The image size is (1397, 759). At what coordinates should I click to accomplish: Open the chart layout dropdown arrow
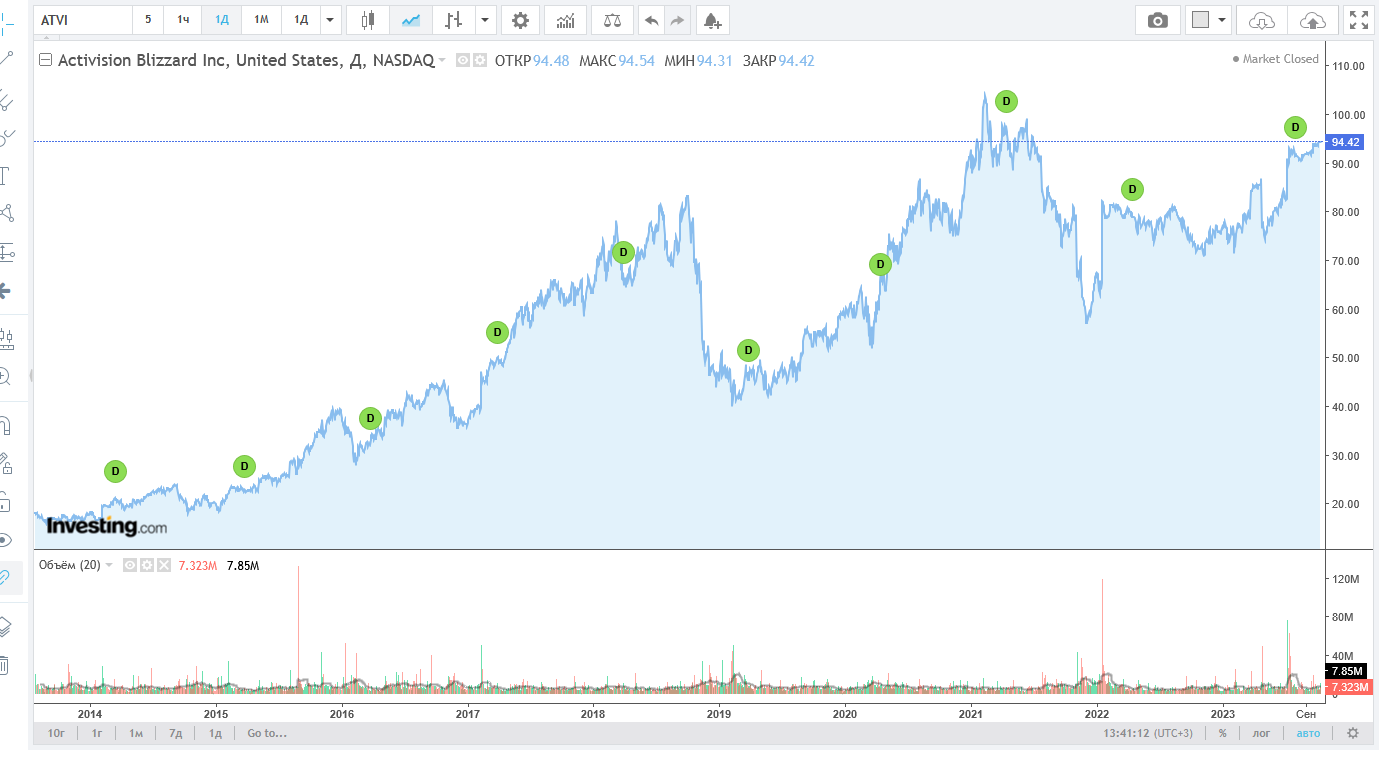coord(1222,20)
